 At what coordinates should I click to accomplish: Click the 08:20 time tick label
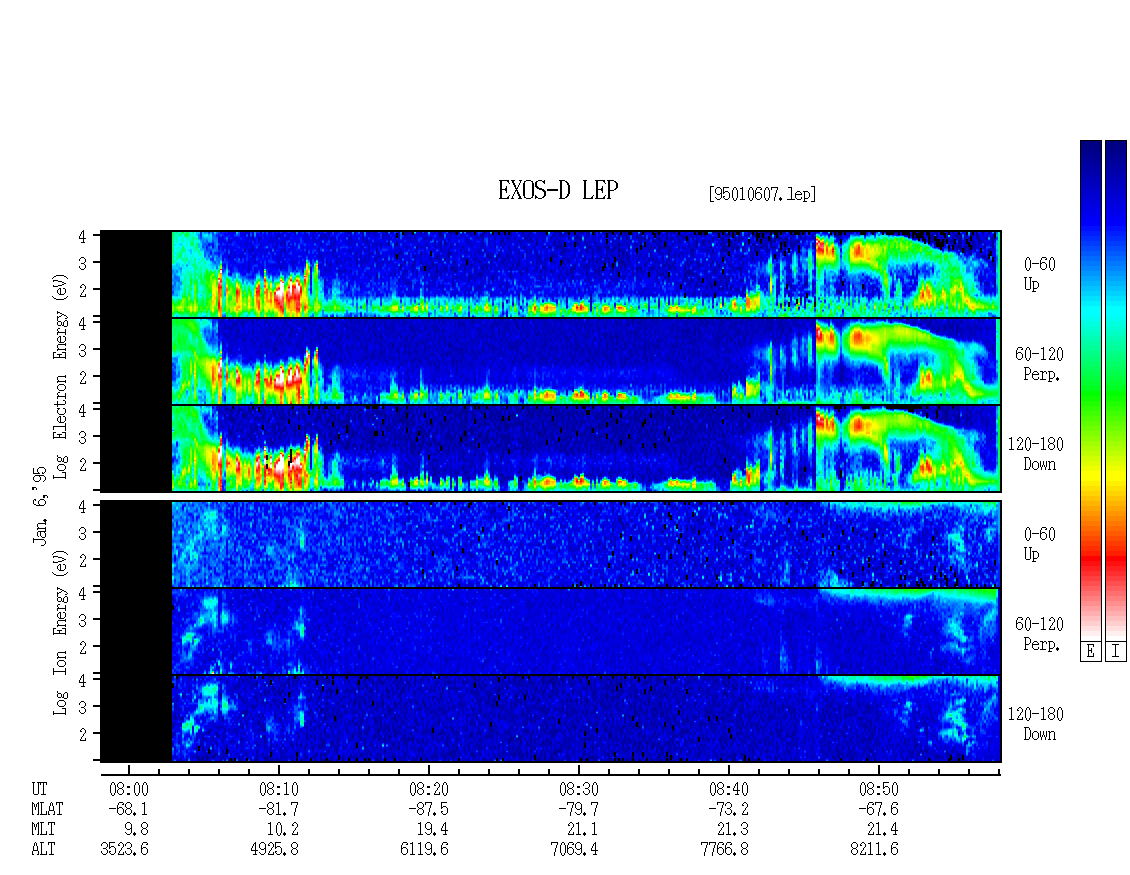coord(429,789)
